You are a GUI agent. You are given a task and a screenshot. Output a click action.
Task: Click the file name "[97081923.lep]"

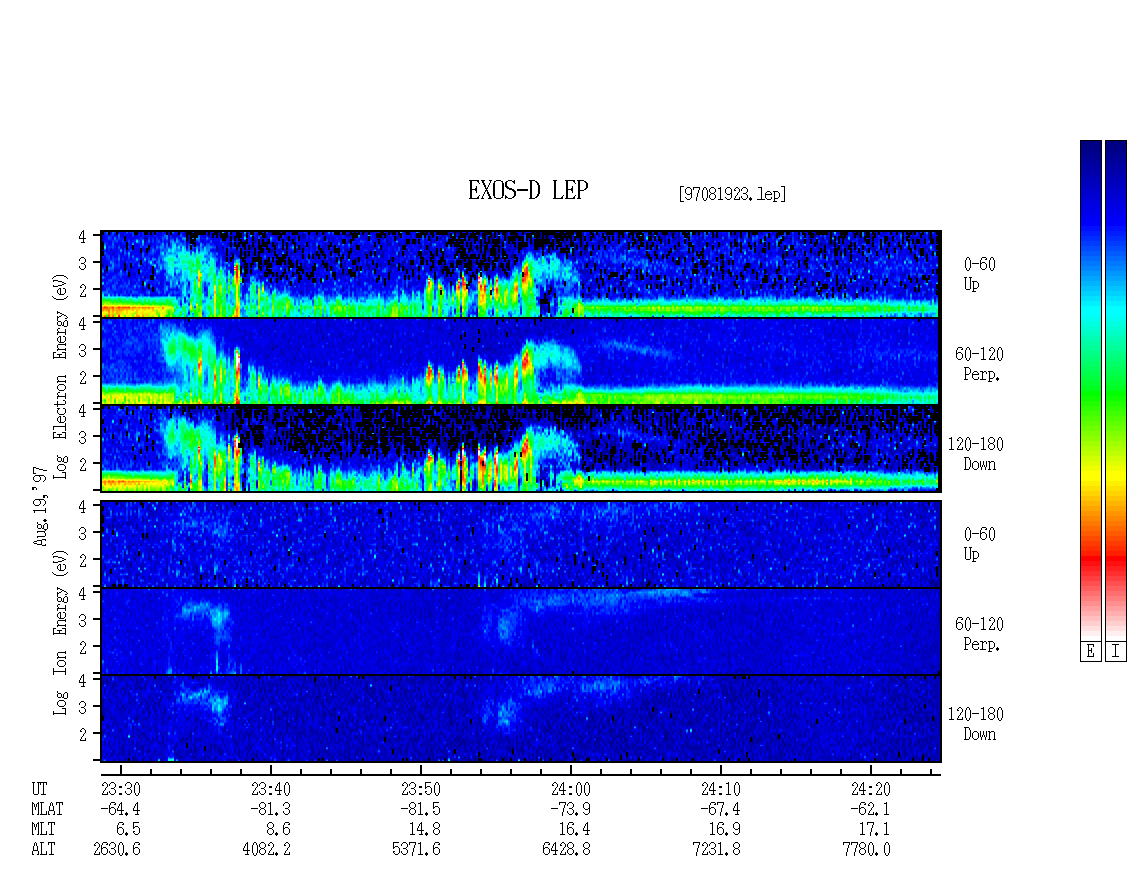coord(732,194)
